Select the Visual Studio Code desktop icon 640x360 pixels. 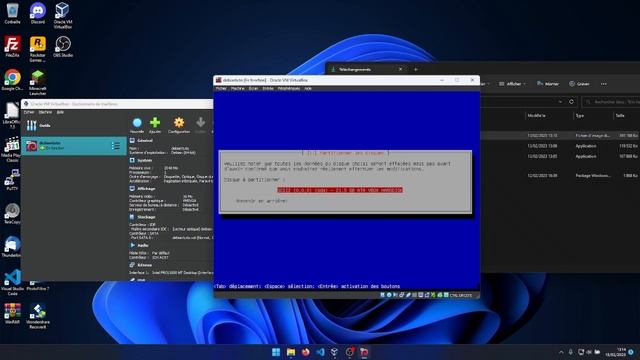click(12, 283)
